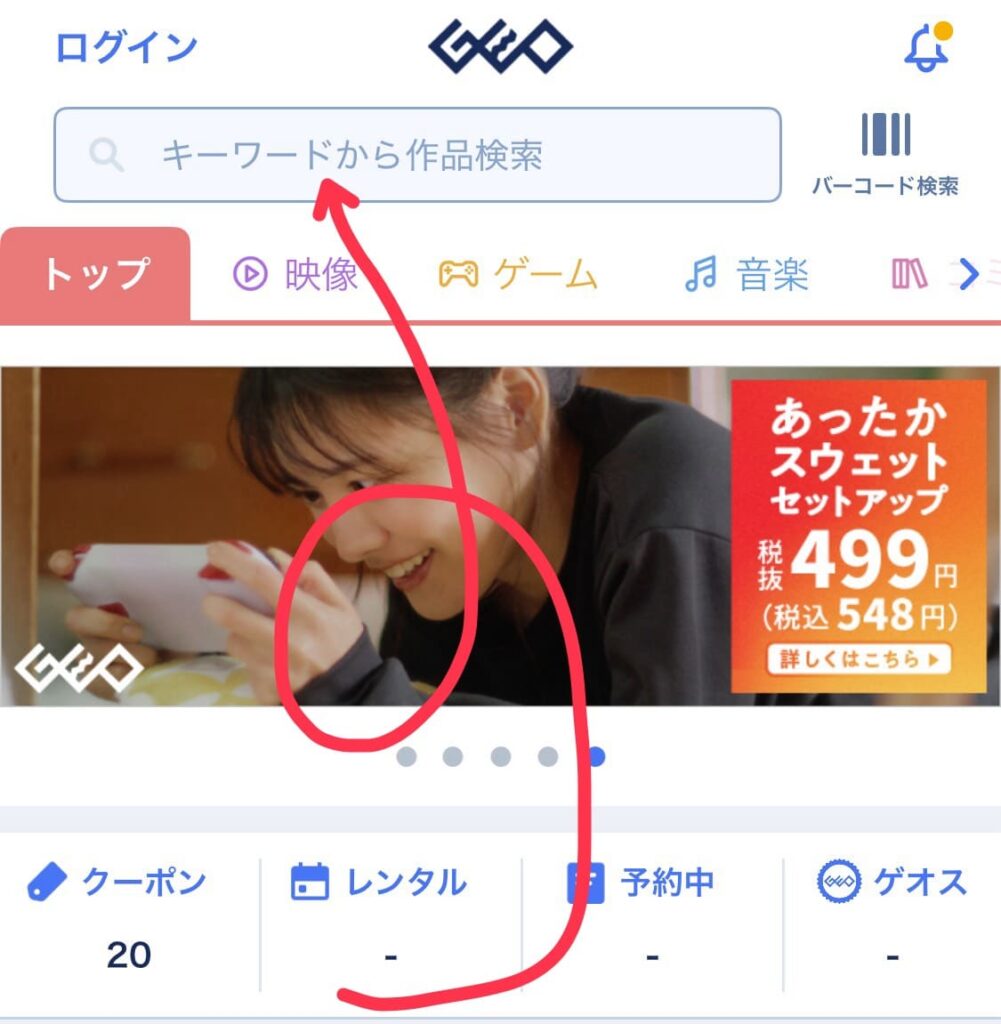Tap the ゲオス circular badge icon
1001x1024 pixels.
839,881
